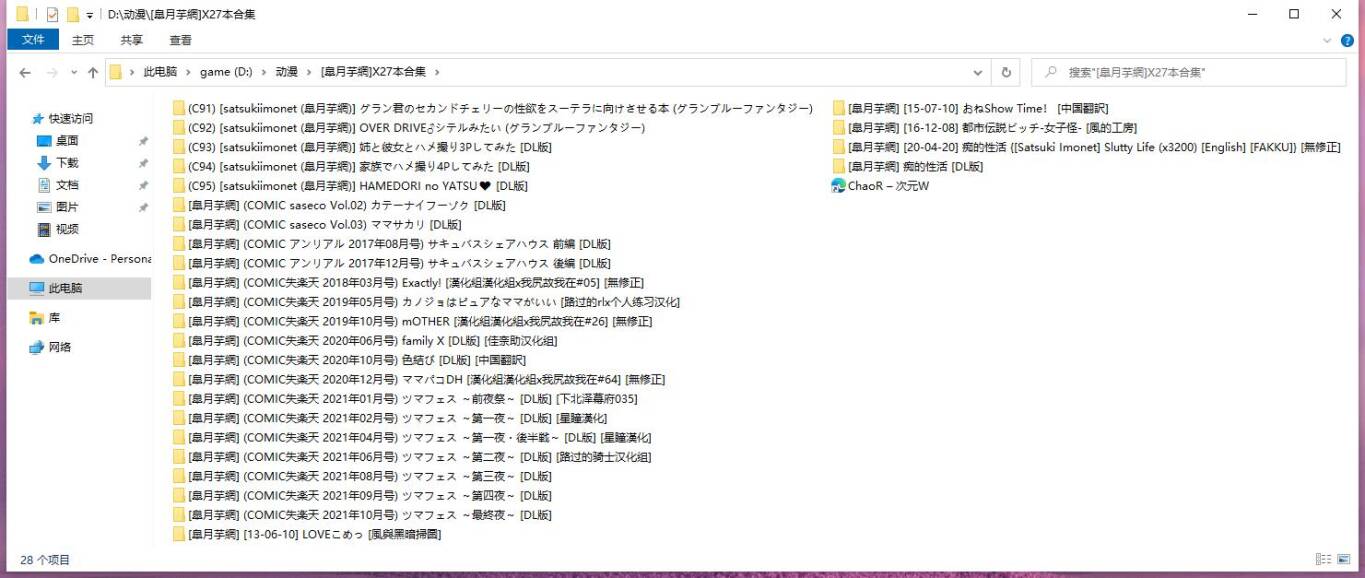The image size is (1365, 578).
Task: Open the address bar history dropdown
Action: click(x=978, y=72)
